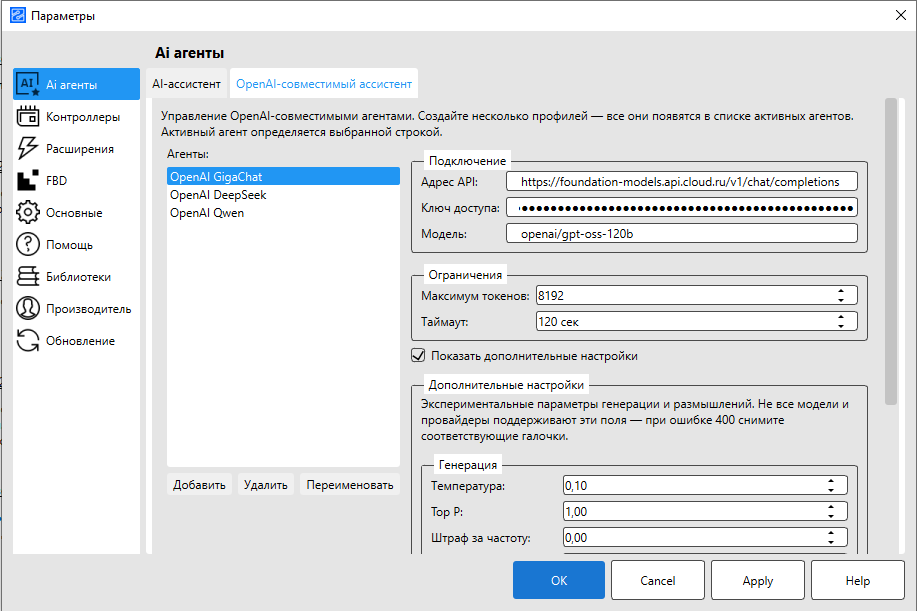This screenshot has width=917, height=611.
Task: Open the Библиотеки stacked books icon
Action: (27, 277)
